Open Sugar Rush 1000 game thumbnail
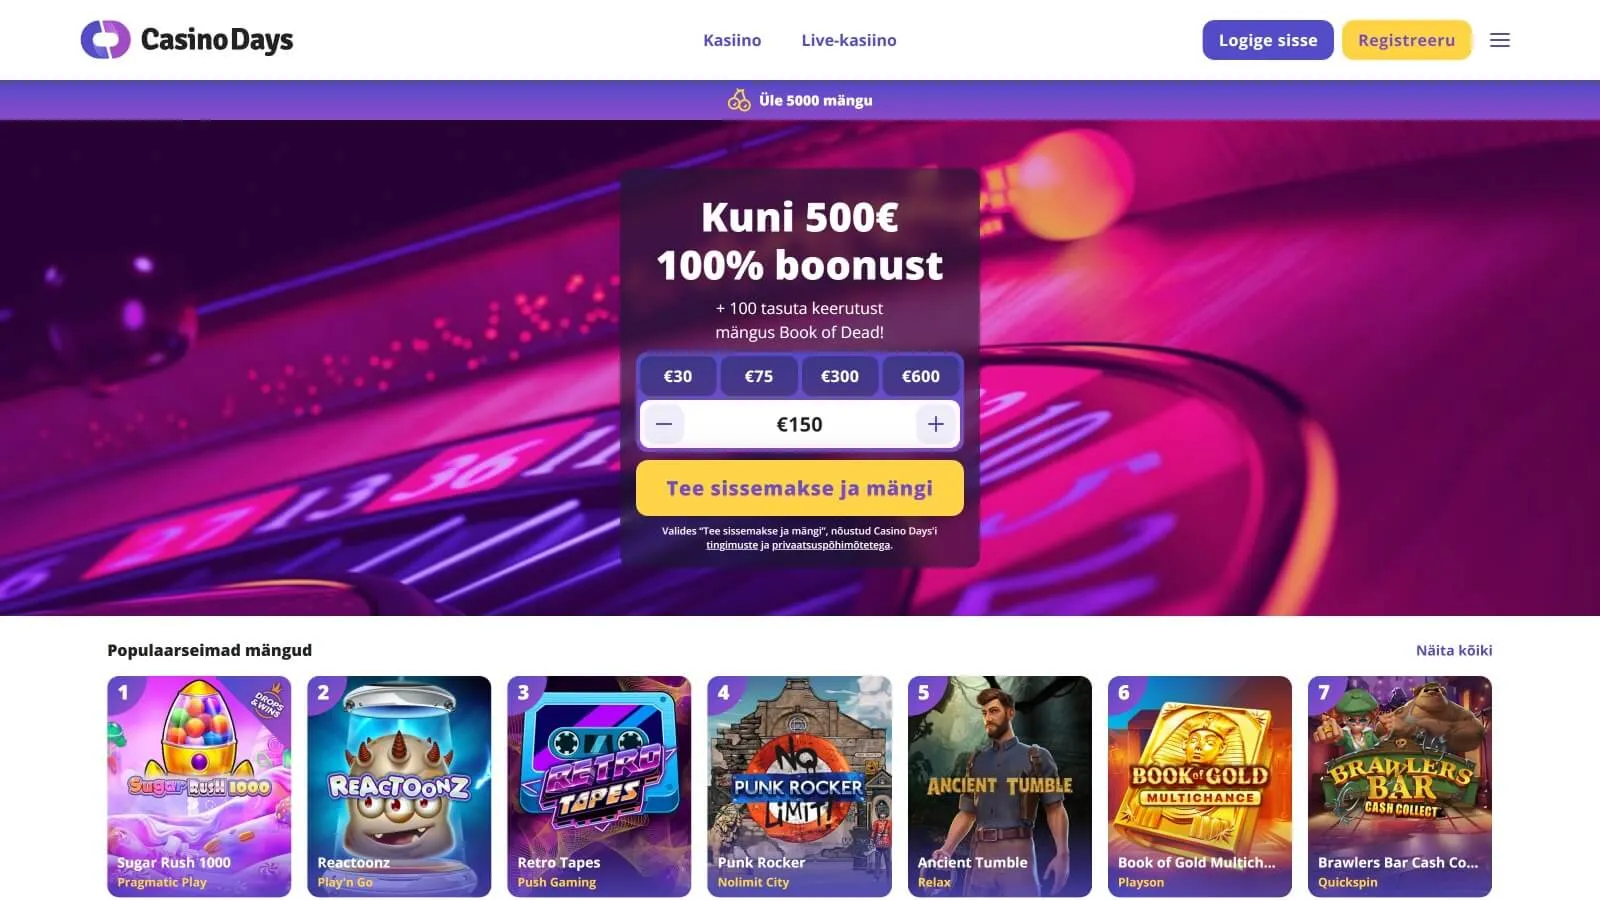This screenshot has width=1600, height=900. 199,786
